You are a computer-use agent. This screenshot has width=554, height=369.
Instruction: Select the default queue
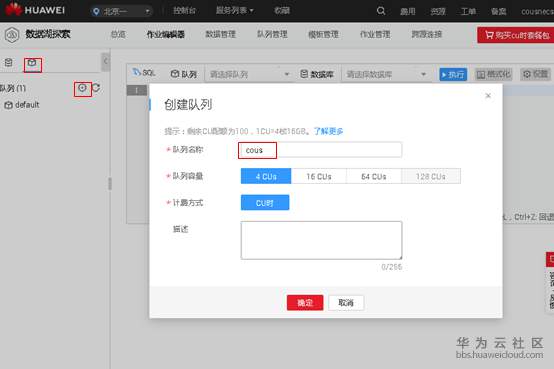22,105
